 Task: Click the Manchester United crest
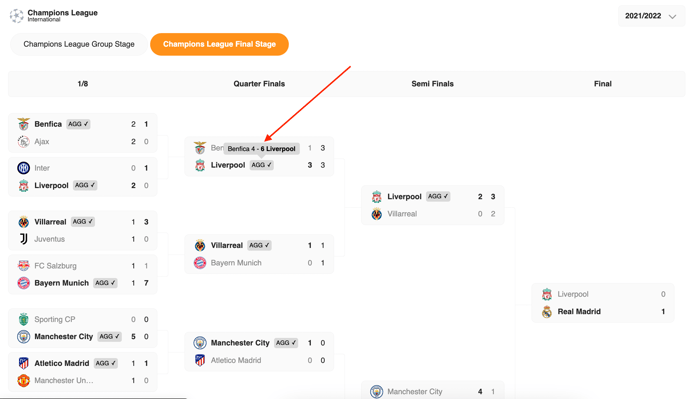[x=23, y=381]
